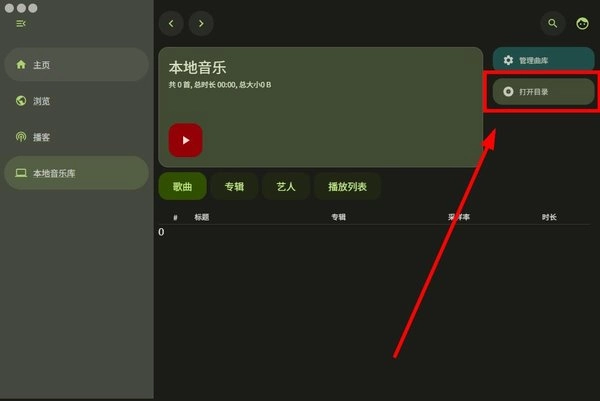Image resolution: width=600 pixels, height=401 pixels.
Task: Go forward with the right arrow
Action: click(x=201, y=23)
